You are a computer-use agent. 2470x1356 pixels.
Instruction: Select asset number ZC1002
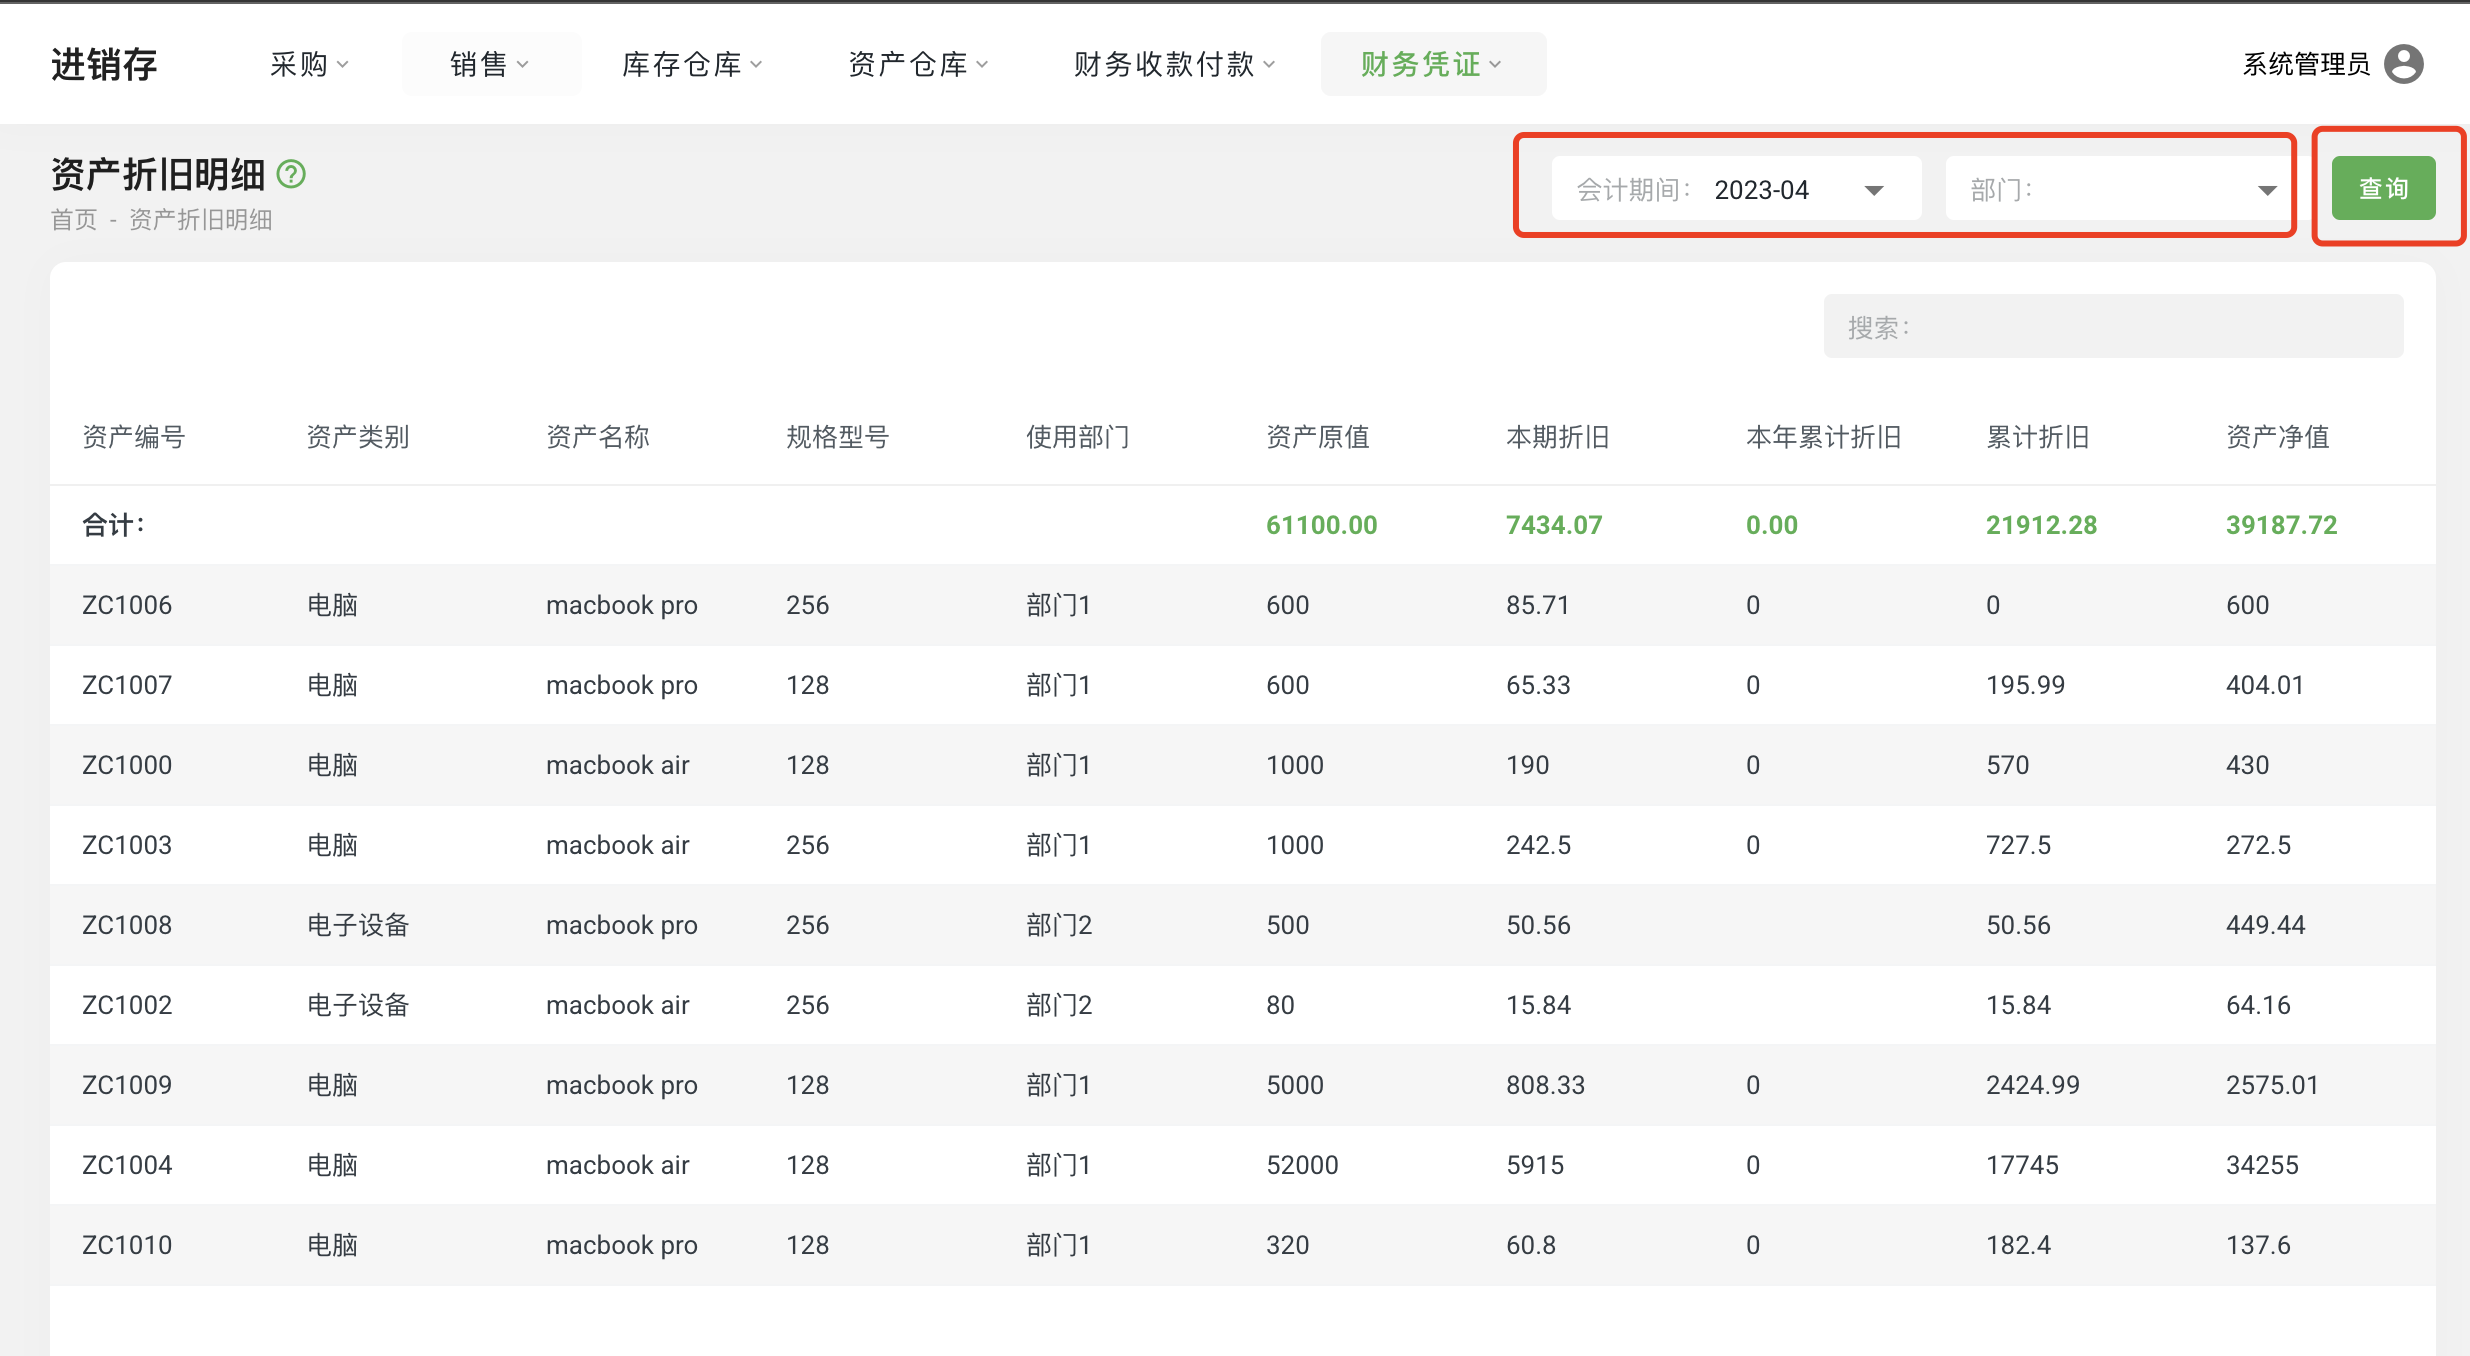127,1005
